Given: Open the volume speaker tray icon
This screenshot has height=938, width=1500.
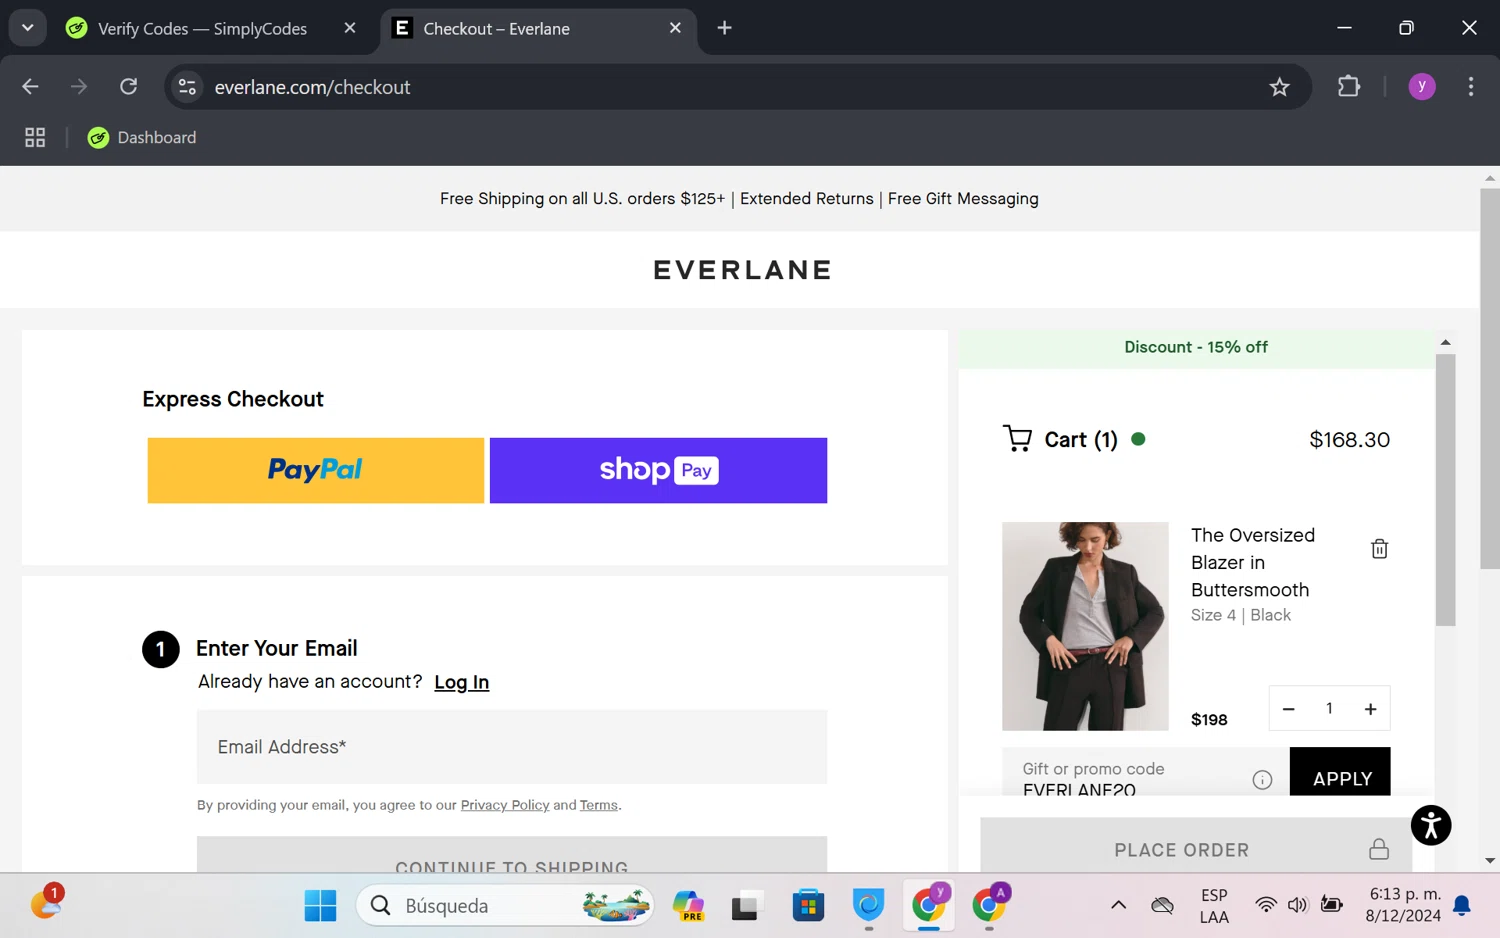Looking at the screenshot, I should click(x=1298, y=906).
